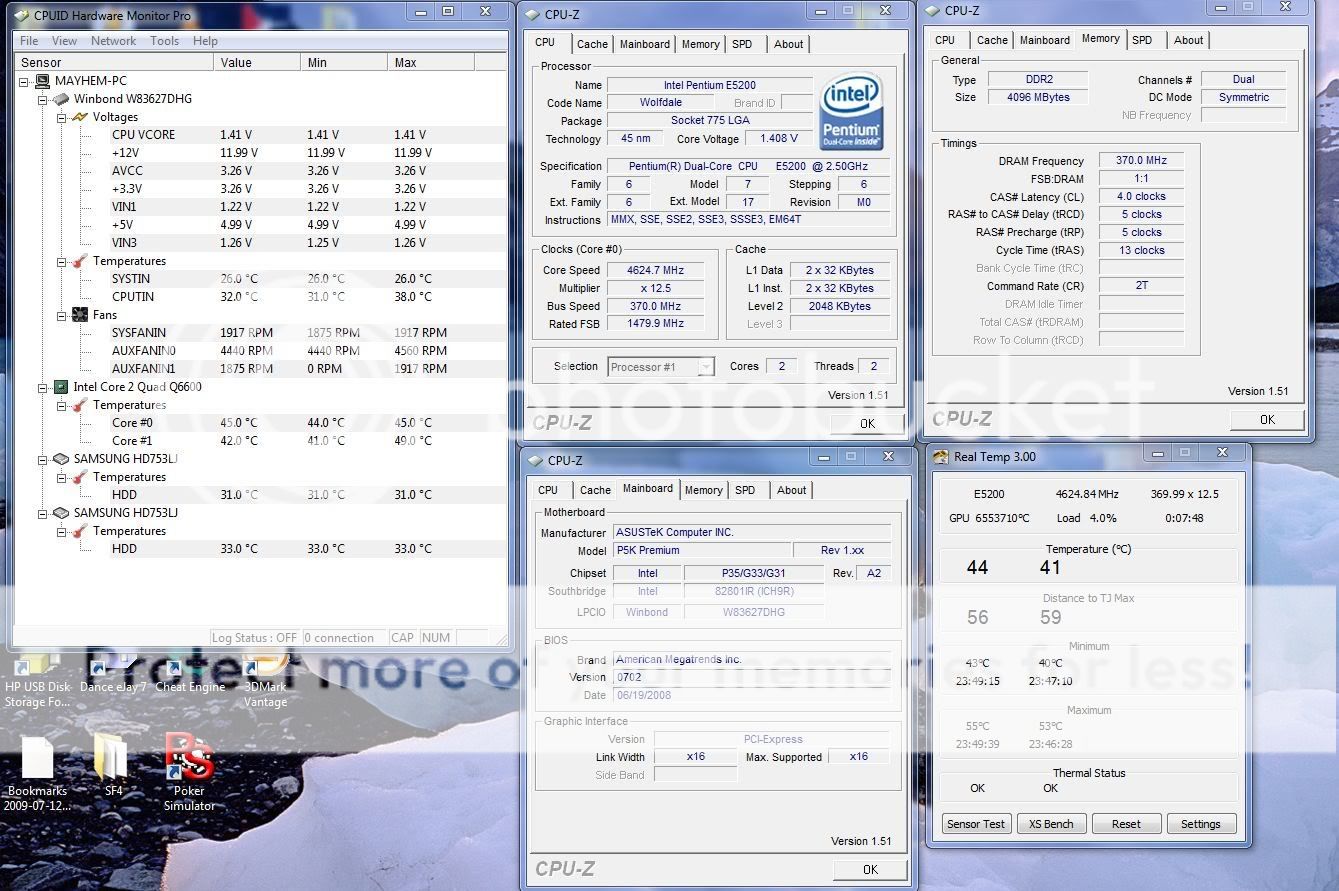The image size is (1339, 891).
Task: Click the MAYHEM-PC computer icon
Action: click(x=43, y=81)
